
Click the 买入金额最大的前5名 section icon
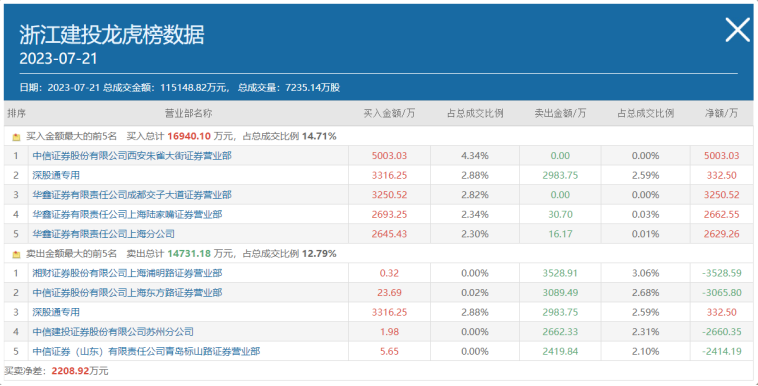tap(16, 137)
